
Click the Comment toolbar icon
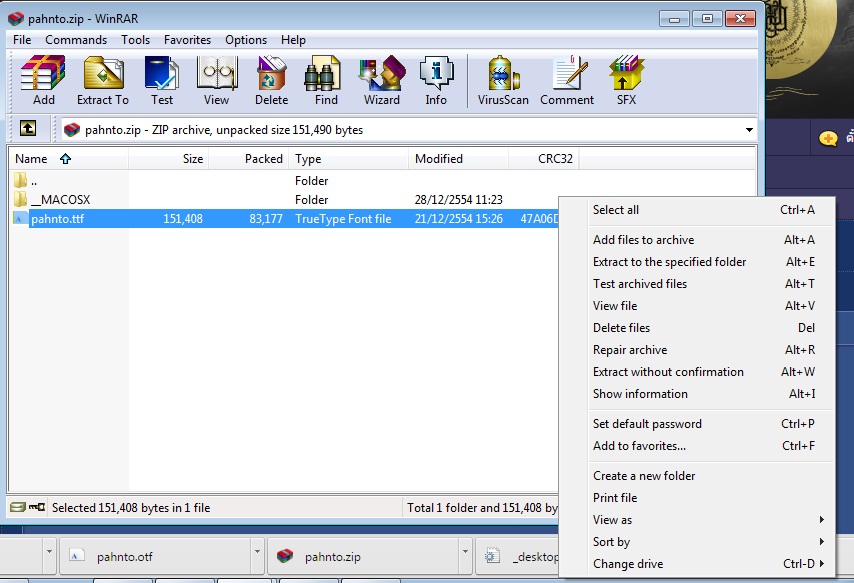(567, 80)
